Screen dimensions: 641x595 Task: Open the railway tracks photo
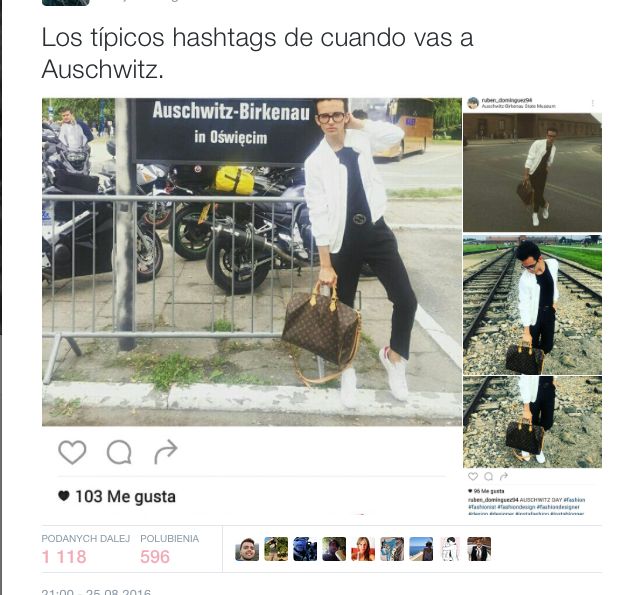532,305
